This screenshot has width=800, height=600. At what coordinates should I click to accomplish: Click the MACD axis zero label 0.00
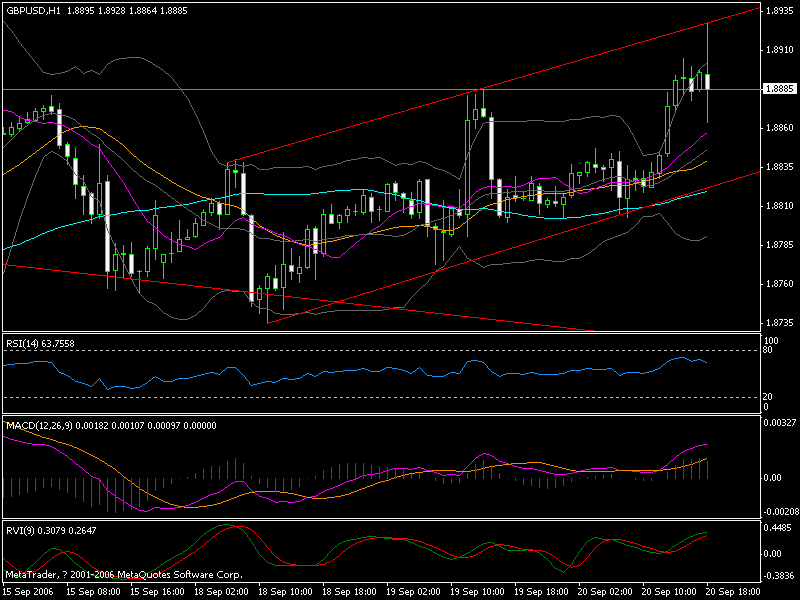[773, 478]
